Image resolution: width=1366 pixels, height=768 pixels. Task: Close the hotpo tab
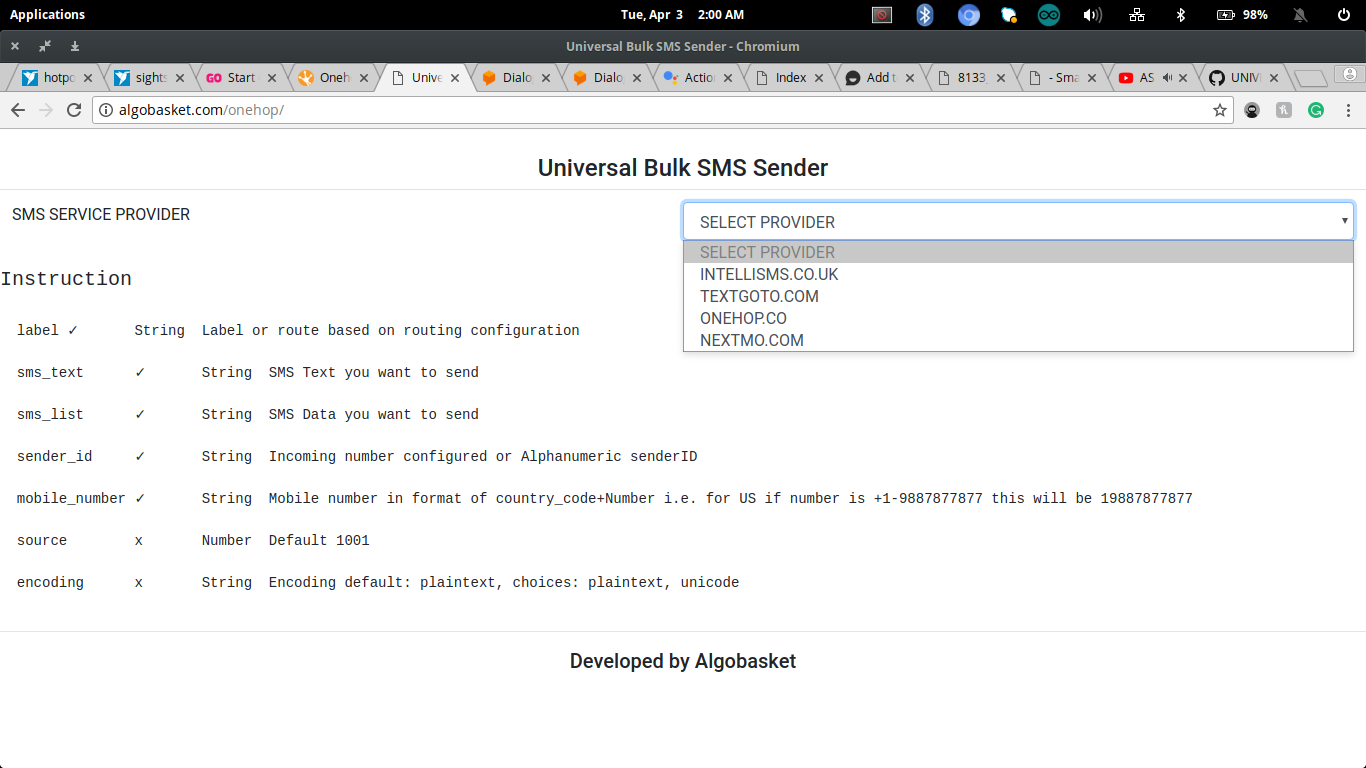(88, 77)
